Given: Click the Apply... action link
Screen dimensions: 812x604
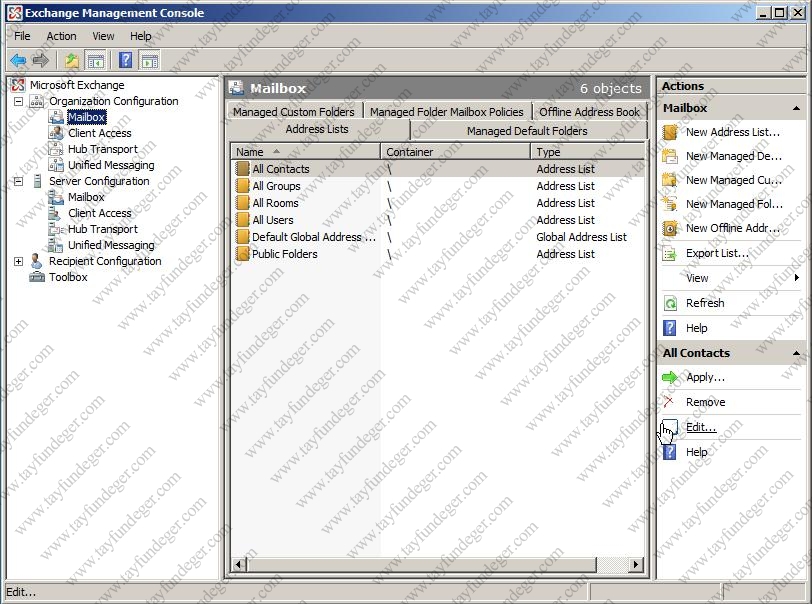Looking at the screenshot, I should [x=705, y=377].
